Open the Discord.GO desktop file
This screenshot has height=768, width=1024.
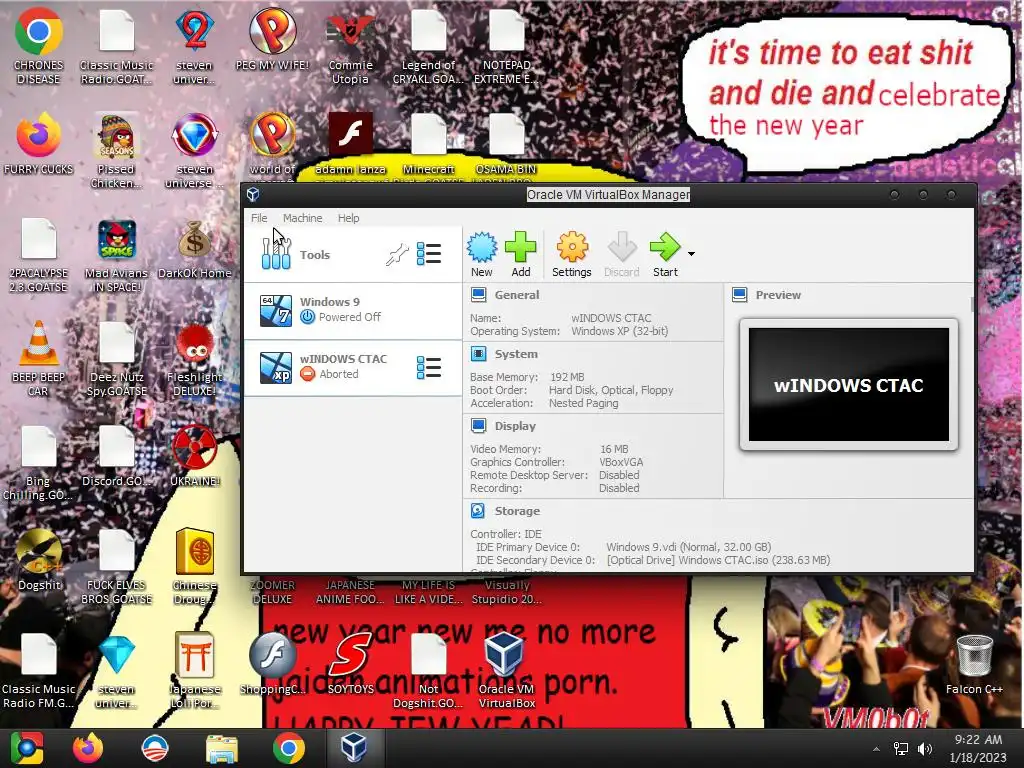click(116, 456)
